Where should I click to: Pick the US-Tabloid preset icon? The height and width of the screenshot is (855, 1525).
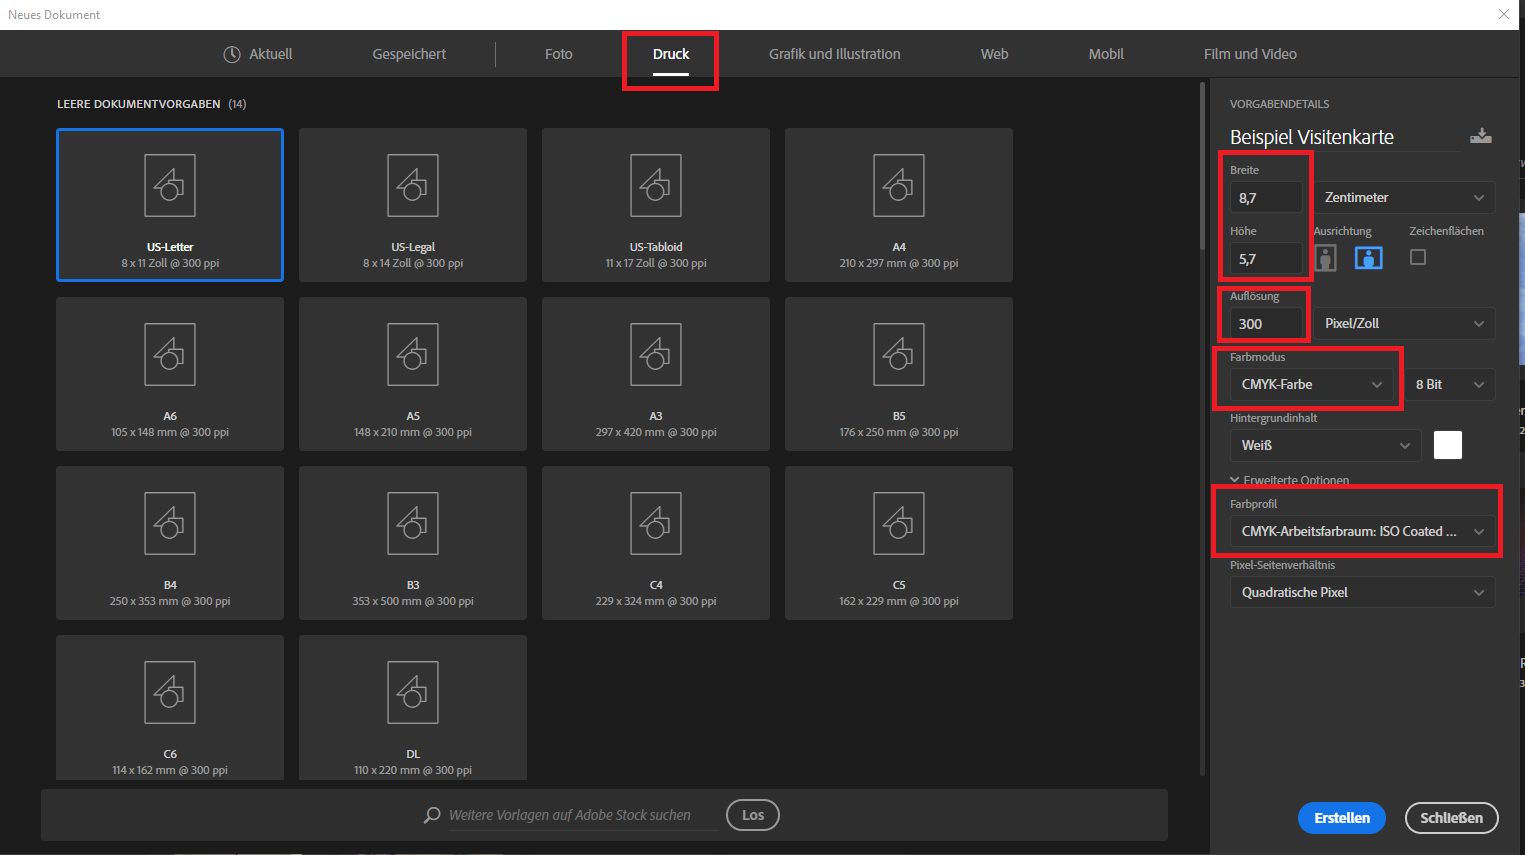[655, 185]
